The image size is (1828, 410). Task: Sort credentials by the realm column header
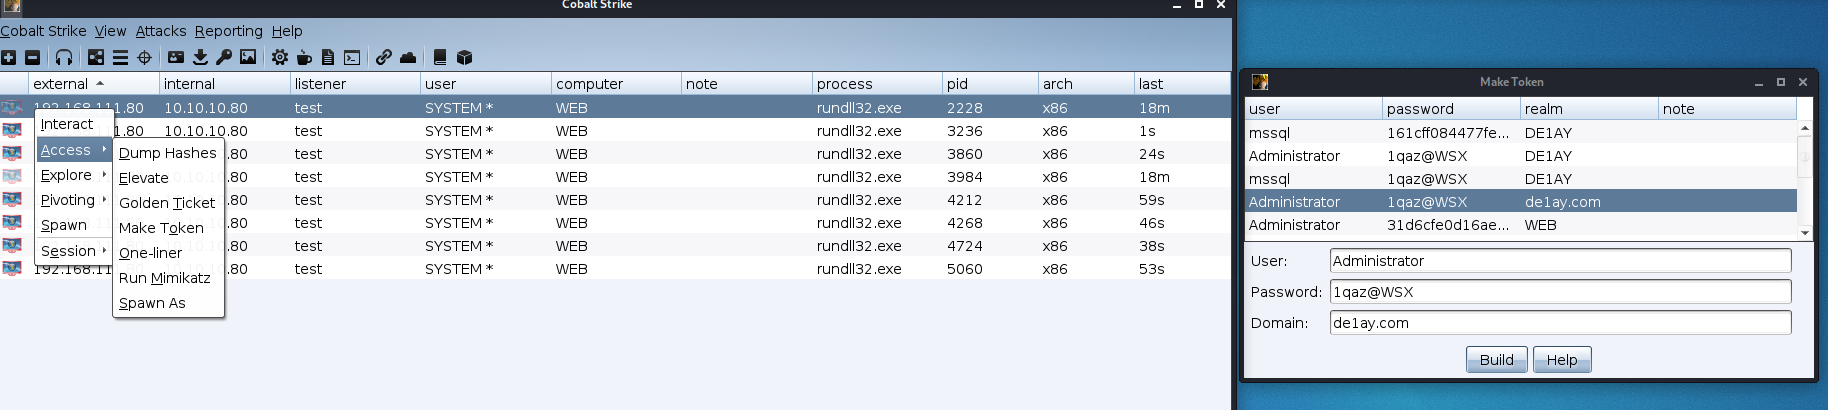tap(1589, 109)
